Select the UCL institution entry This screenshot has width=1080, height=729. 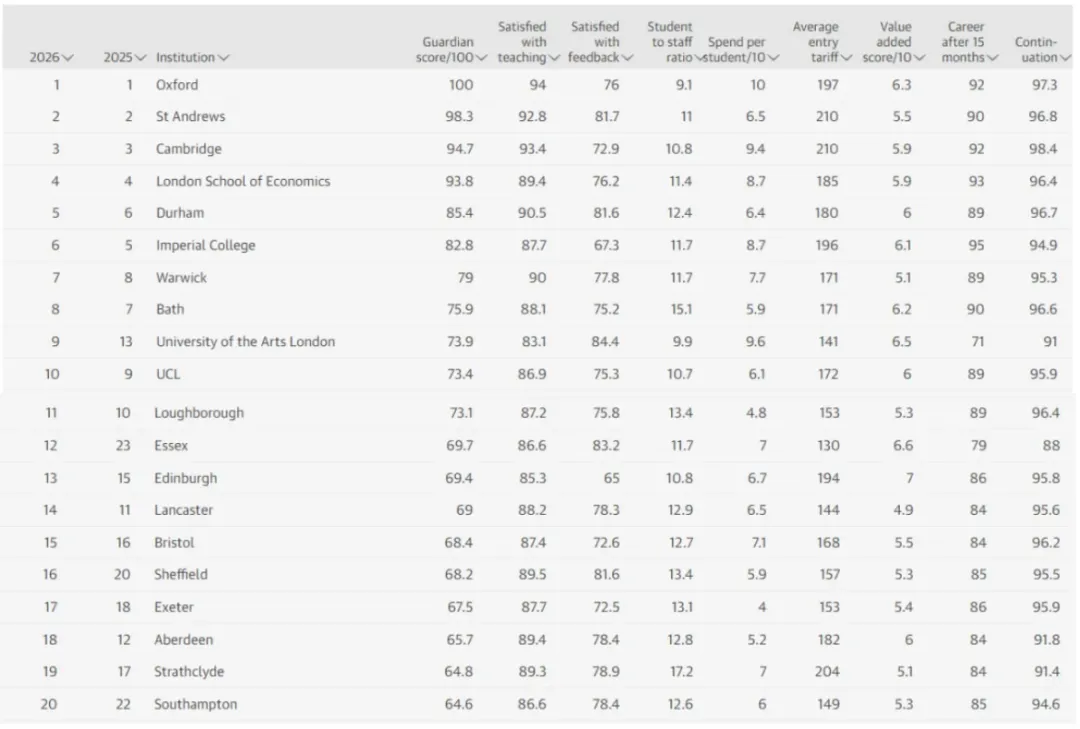[169, 374]
